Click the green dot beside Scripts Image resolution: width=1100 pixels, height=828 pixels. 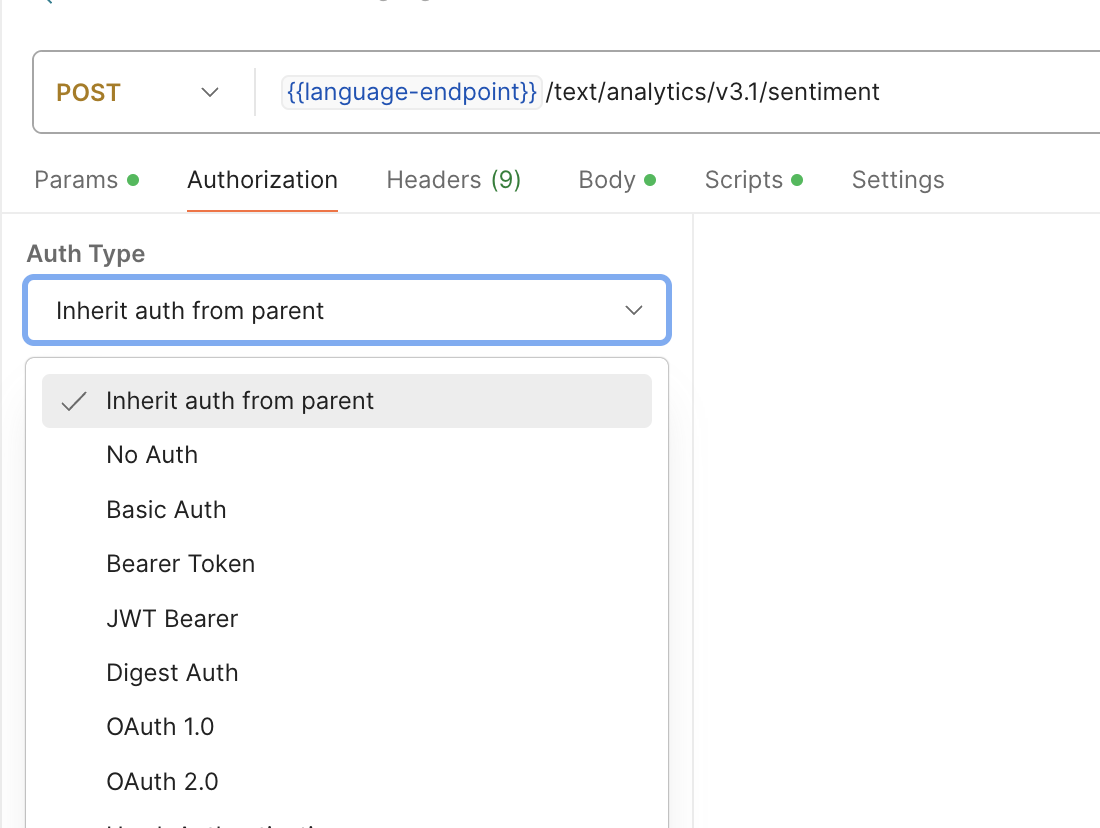(797, 181)
